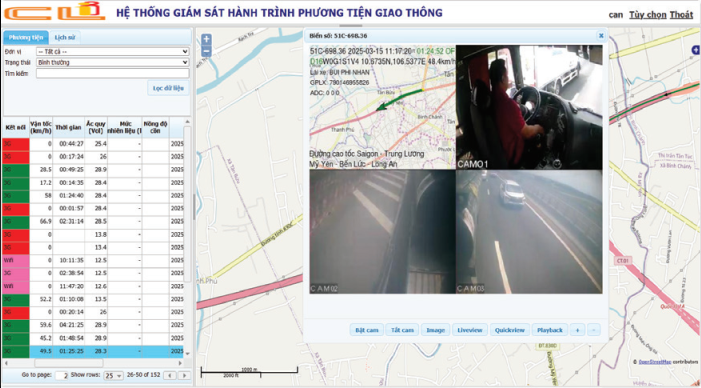Open Quickview for the vehicle
The width and height of the screenshot is (701, 388).
tap(510, 330)
